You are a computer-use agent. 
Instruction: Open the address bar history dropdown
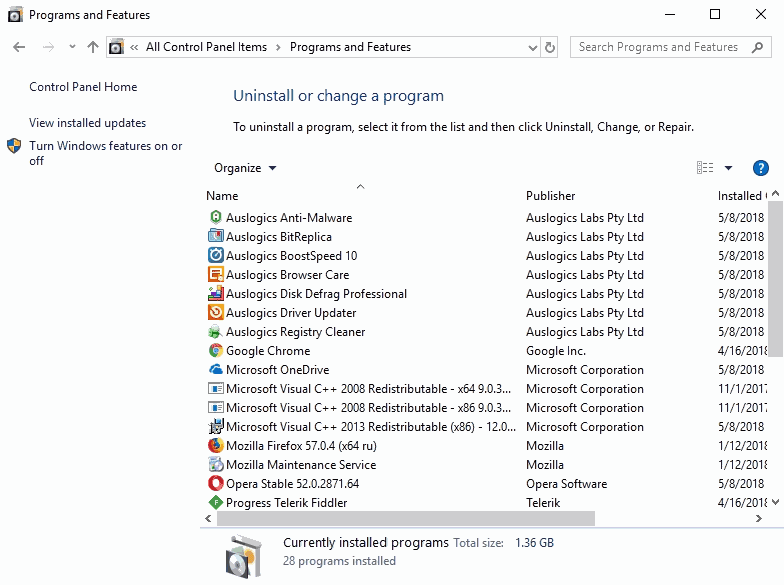[533, 48]
